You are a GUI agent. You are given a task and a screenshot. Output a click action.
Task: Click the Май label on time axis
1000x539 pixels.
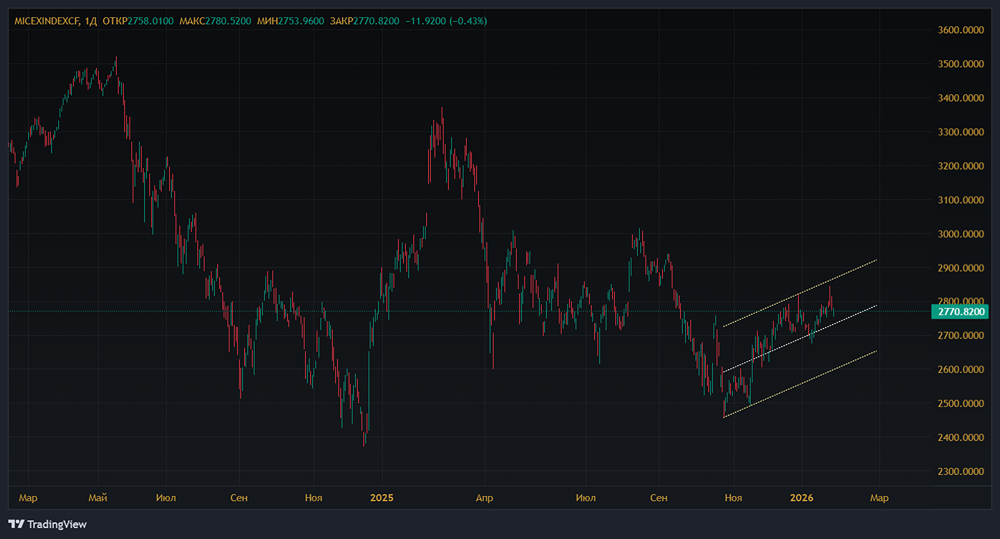click(97, 497)
